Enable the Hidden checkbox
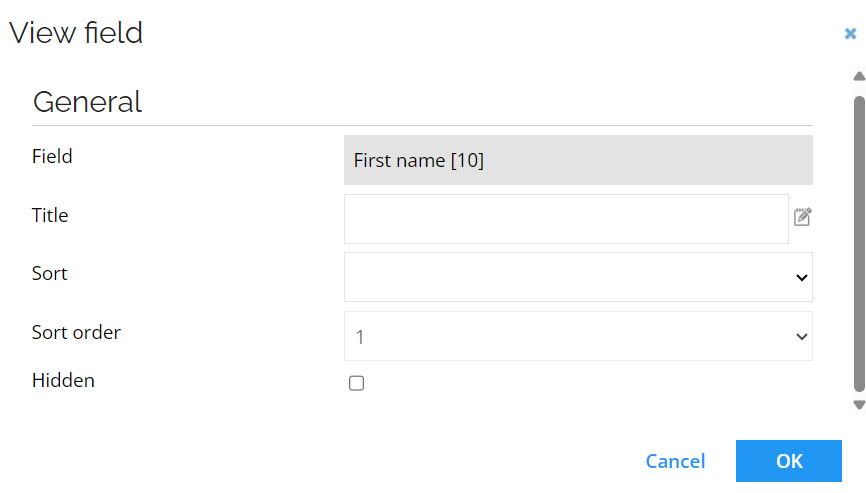866x493 pixels. click(356, 383)
